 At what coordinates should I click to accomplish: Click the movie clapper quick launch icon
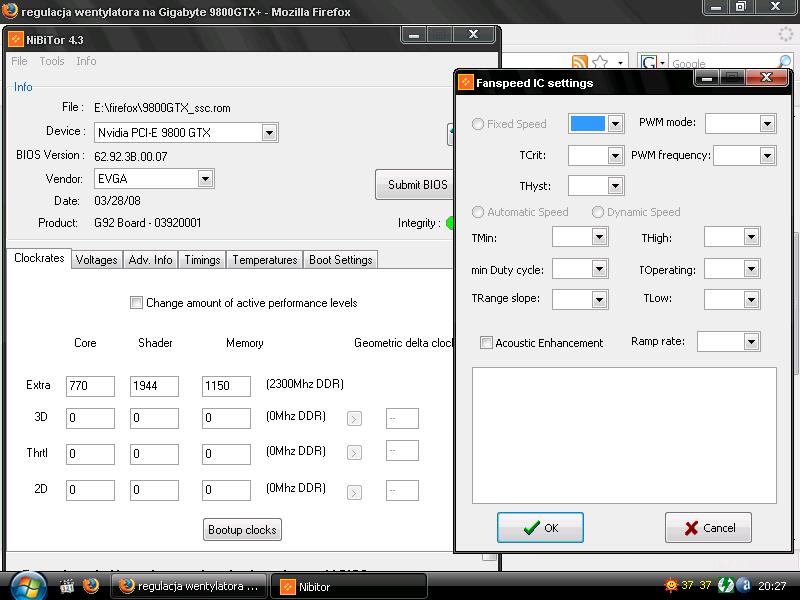tap(67, 586)
